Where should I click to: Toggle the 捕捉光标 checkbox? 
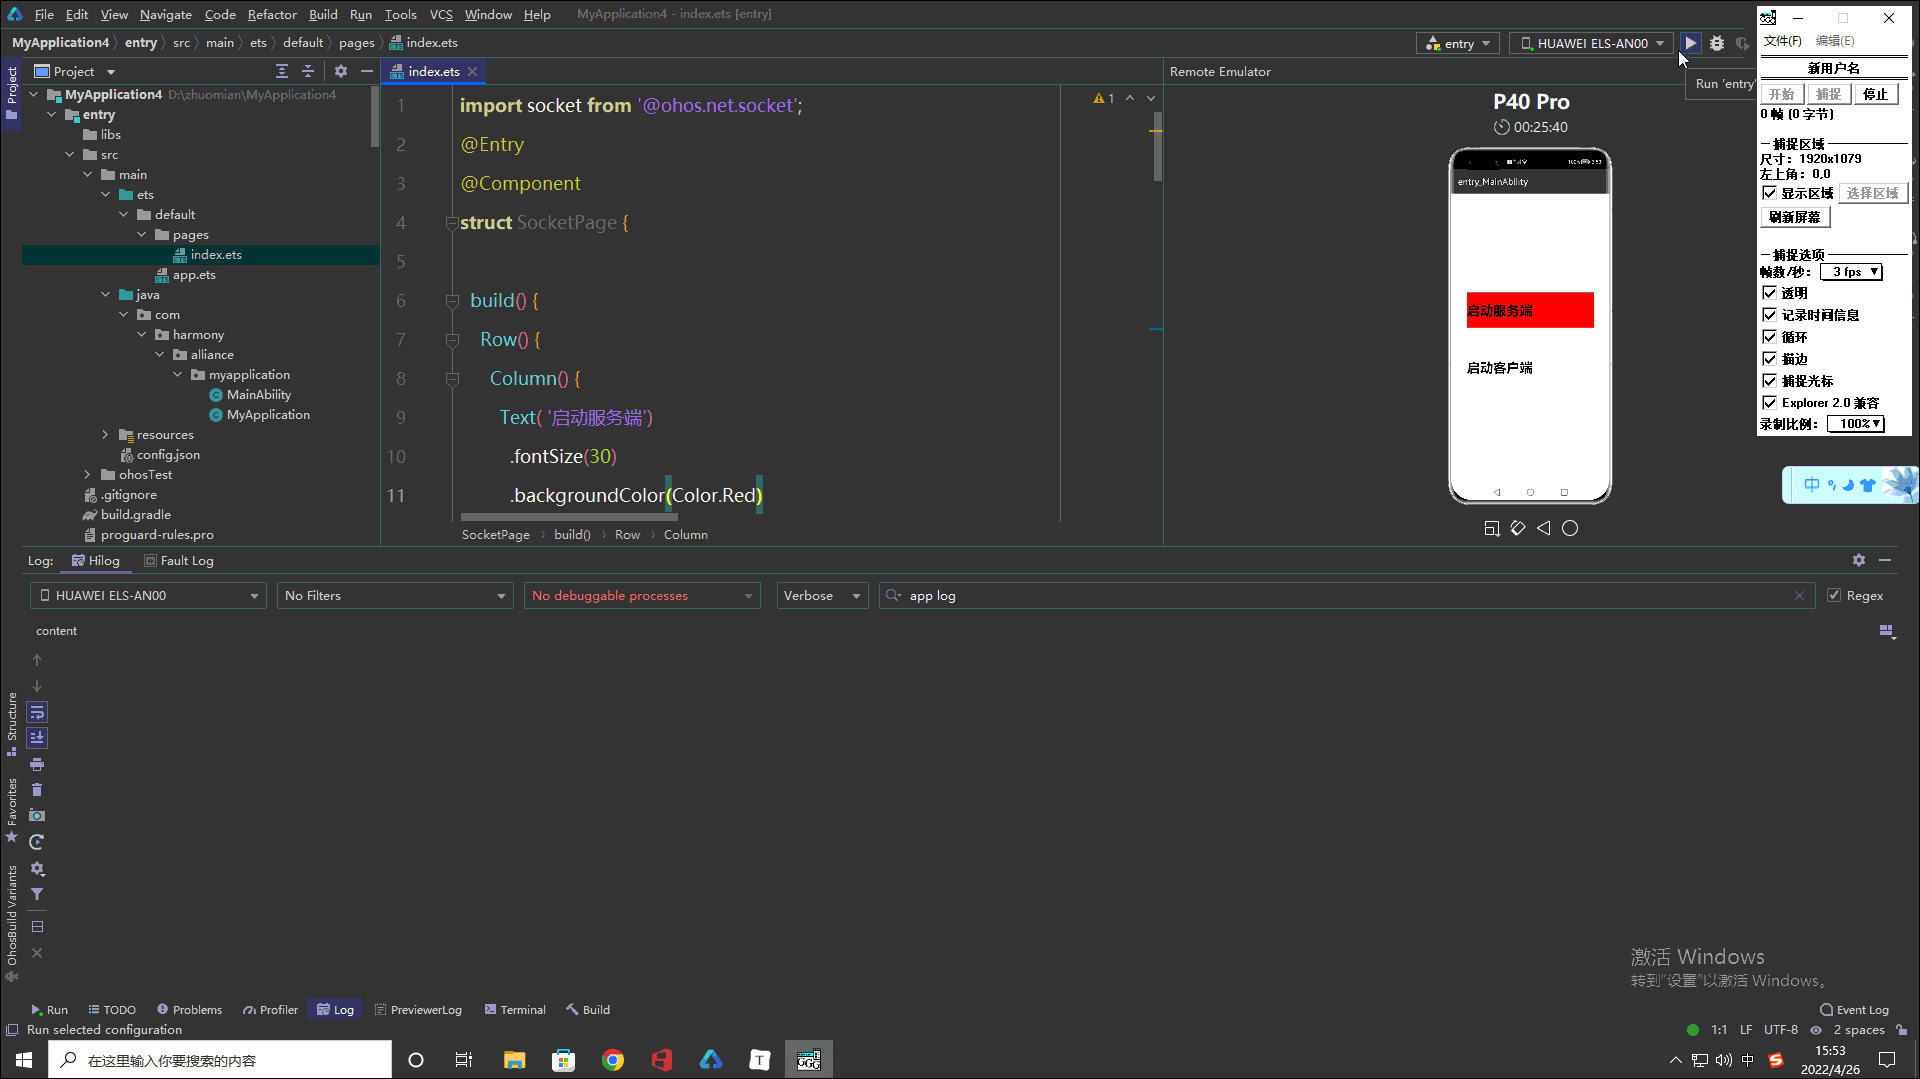pyautogui.click(x=1770, y=381)
